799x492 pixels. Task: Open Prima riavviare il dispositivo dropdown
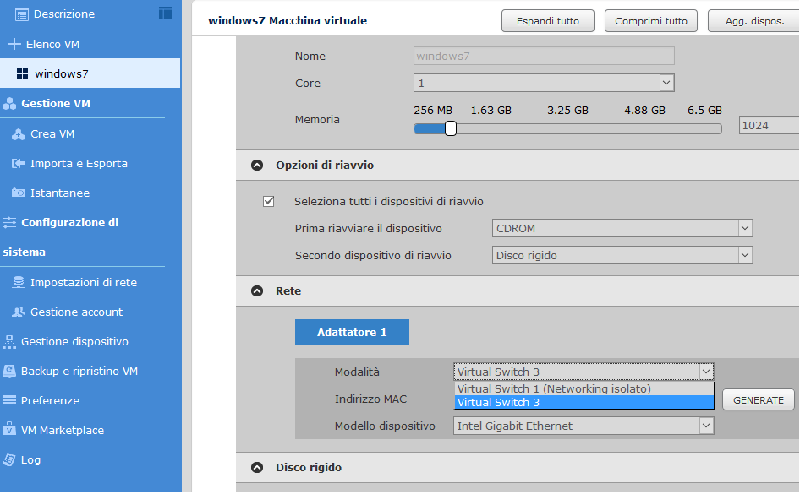[x=622, y=228]
